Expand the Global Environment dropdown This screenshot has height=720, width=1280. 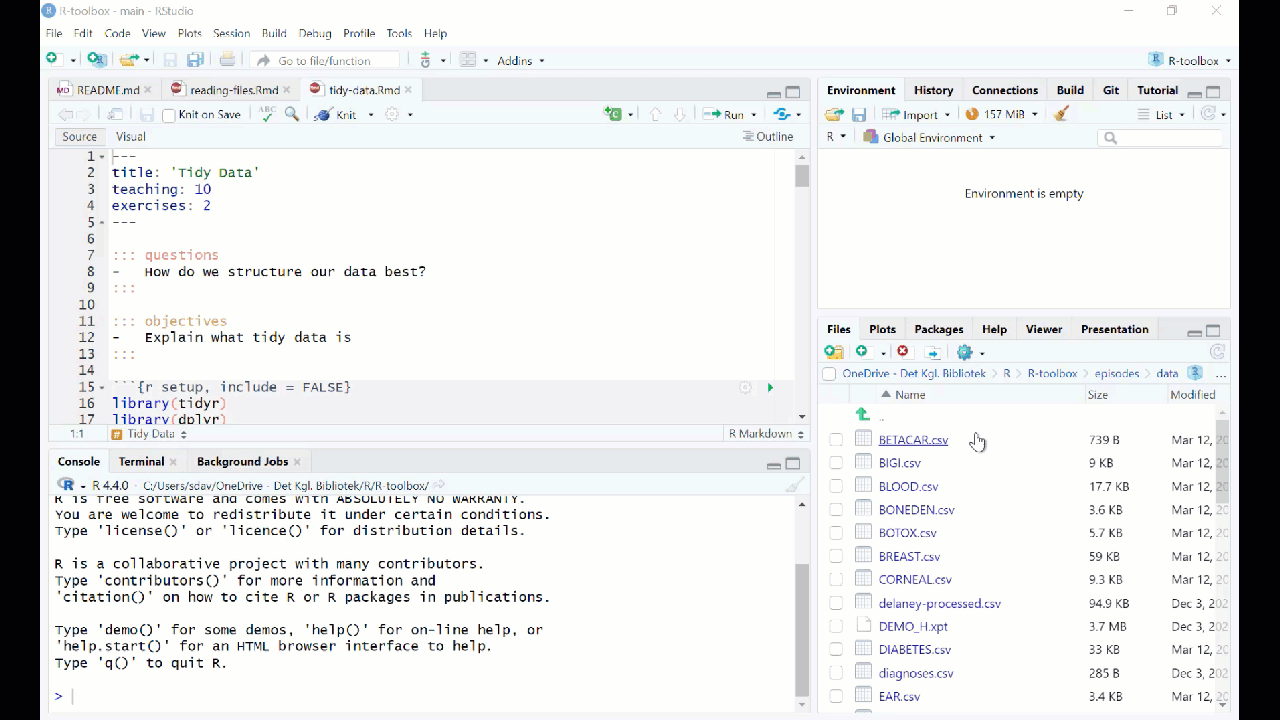[930, 137]
